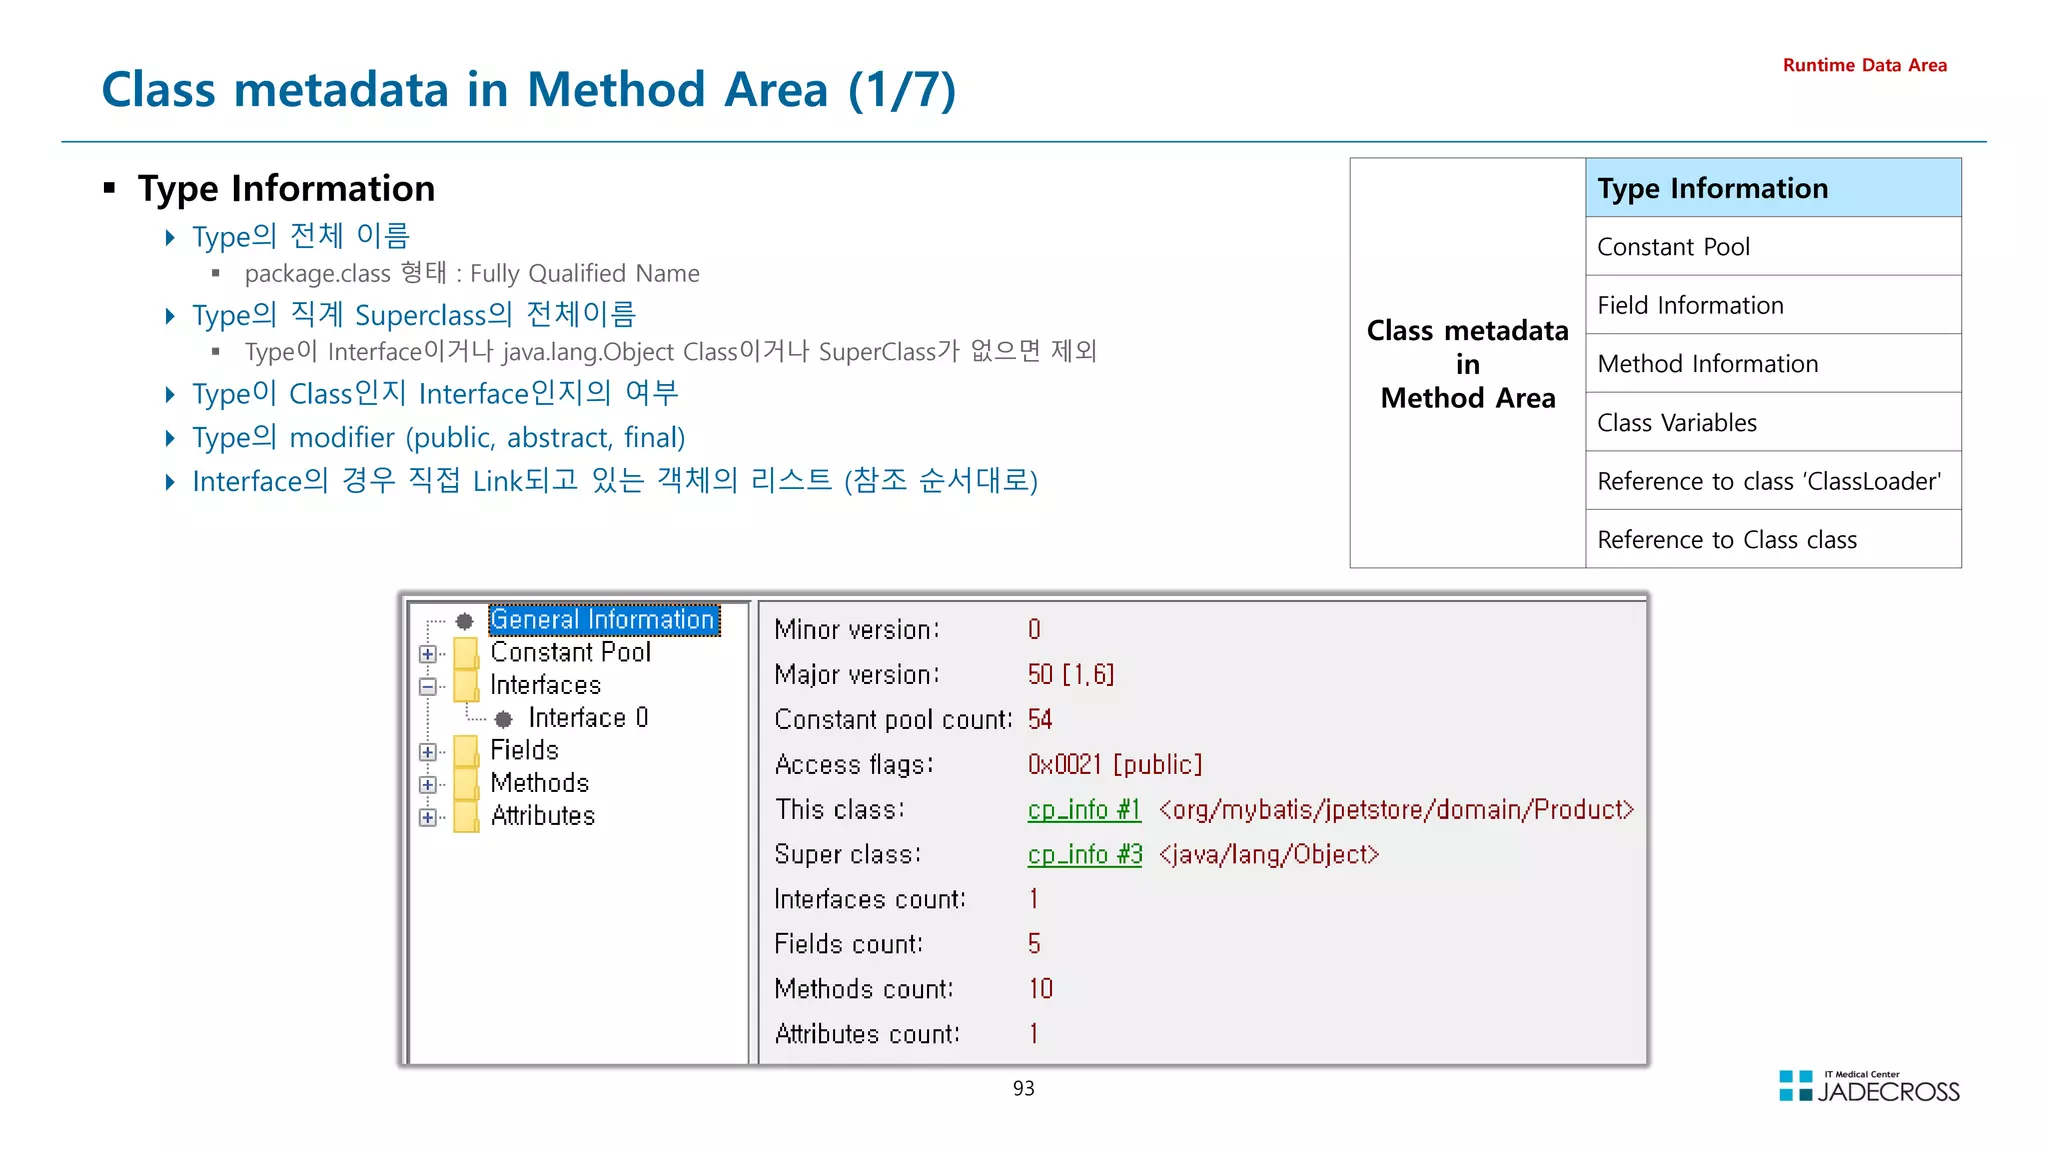Click the org/mybatis/jpetstore/domain/Product class name
The width and height of the screenshot is (2048, 1152).
click(1396, 810)
